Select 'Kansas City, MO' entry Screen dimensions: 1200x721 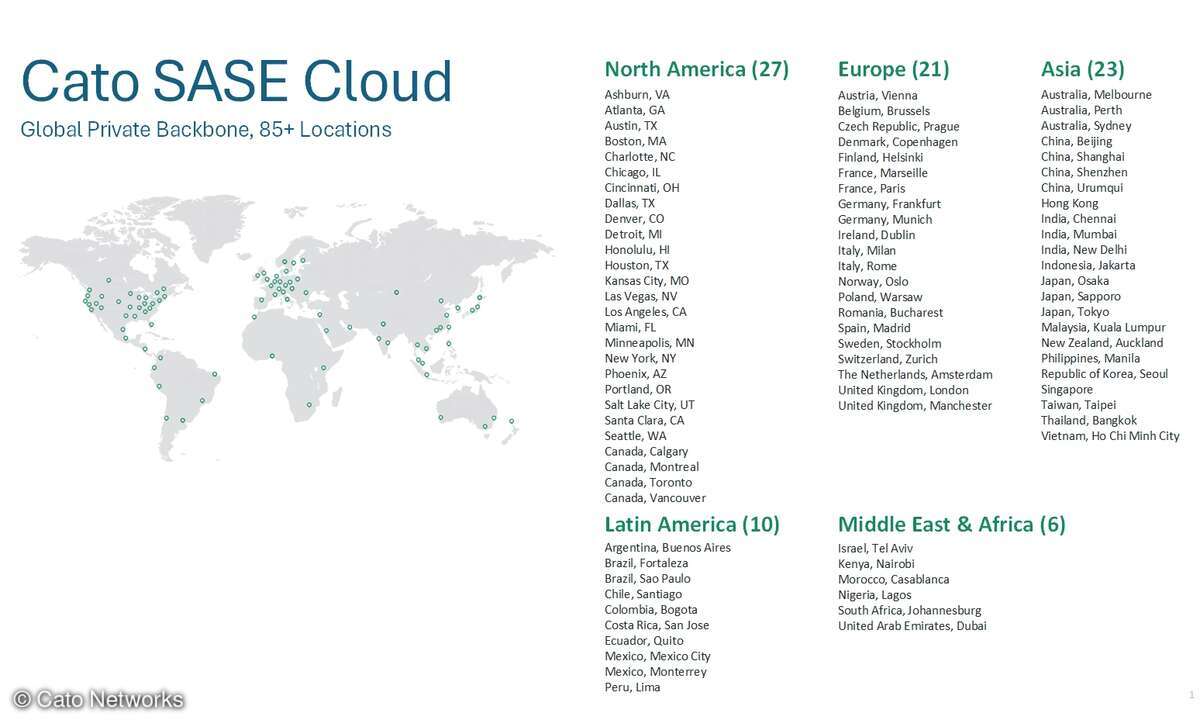(647, 281)
